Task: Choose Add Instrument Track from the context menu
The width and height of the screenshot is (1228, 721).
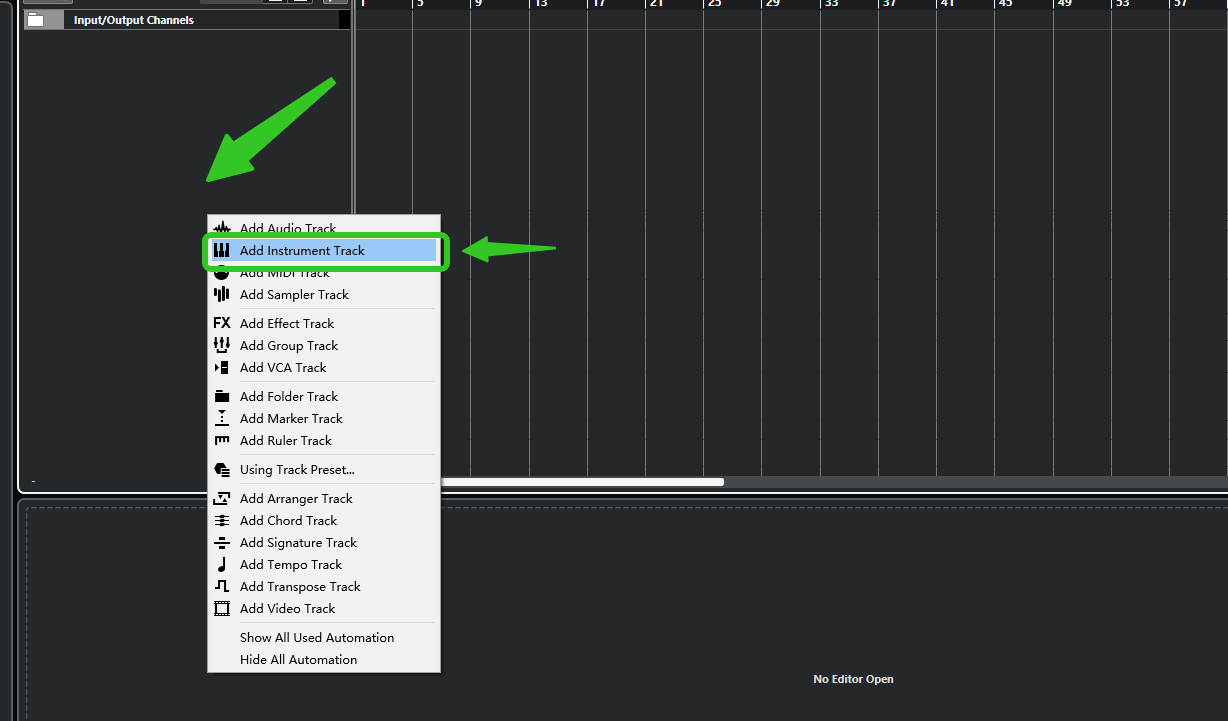Action: (324, 251)
